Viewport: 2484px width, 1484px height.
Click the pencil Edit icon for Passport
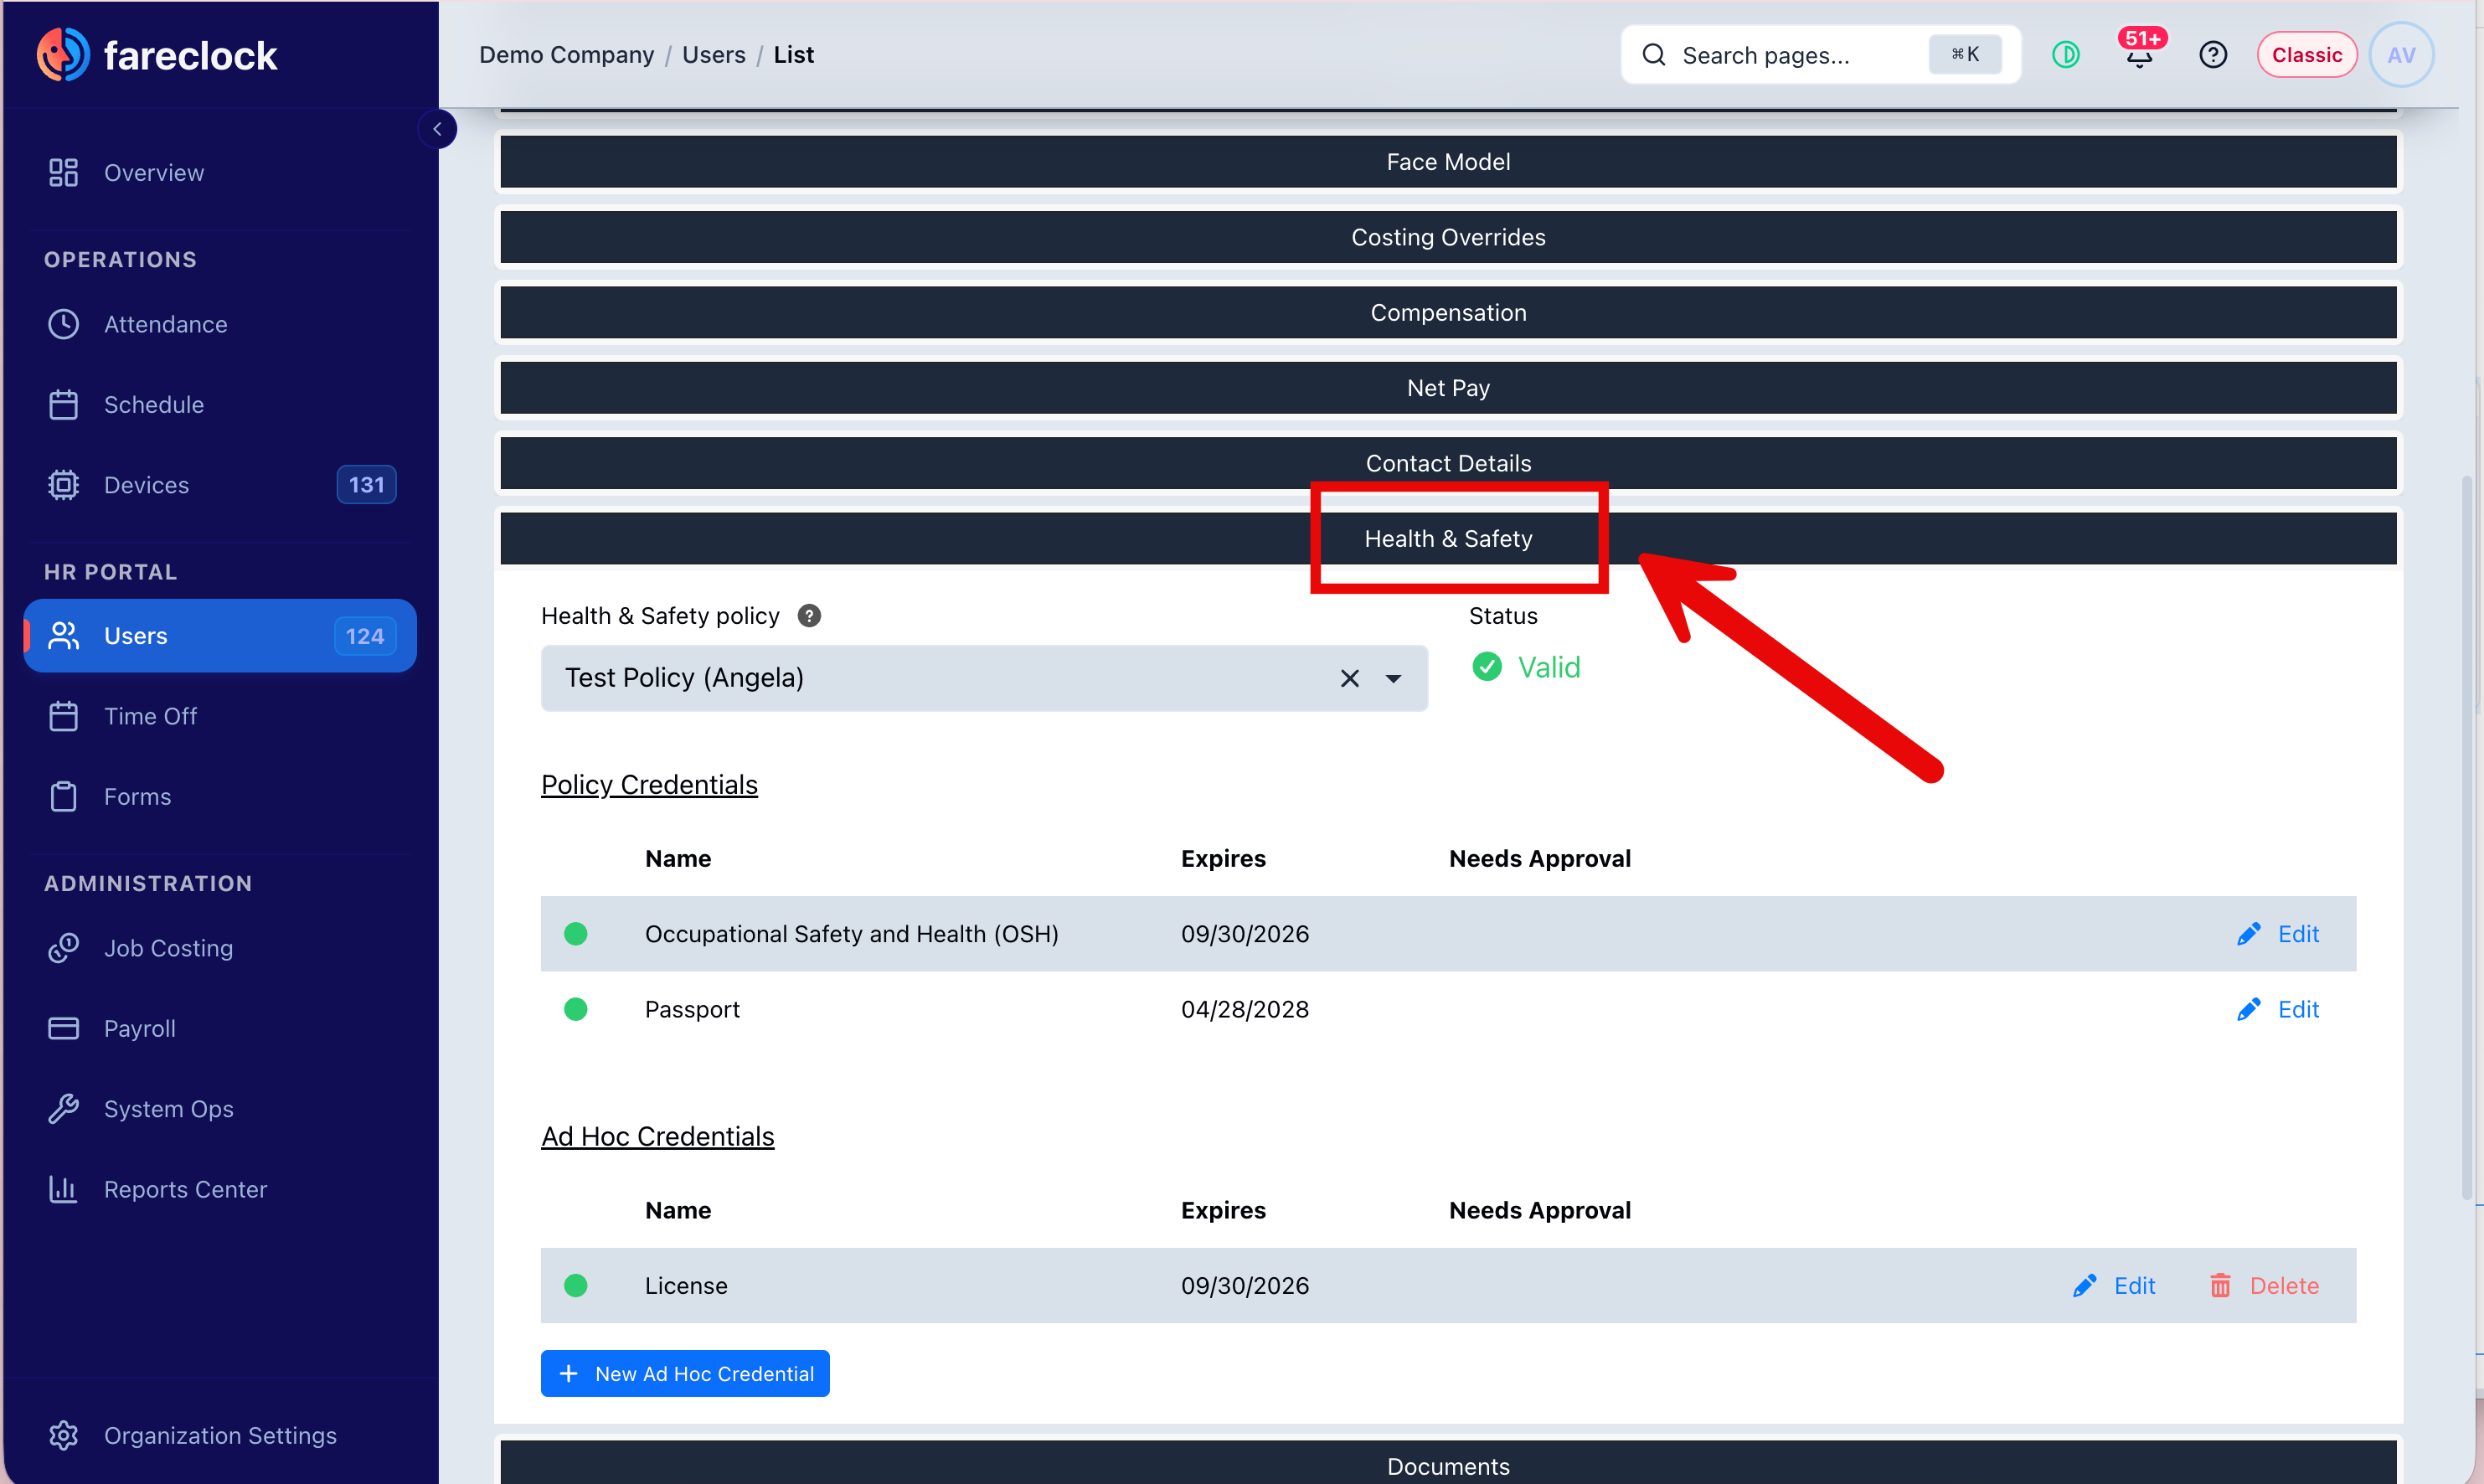pyautogui.click(x=2248, y=1010)
